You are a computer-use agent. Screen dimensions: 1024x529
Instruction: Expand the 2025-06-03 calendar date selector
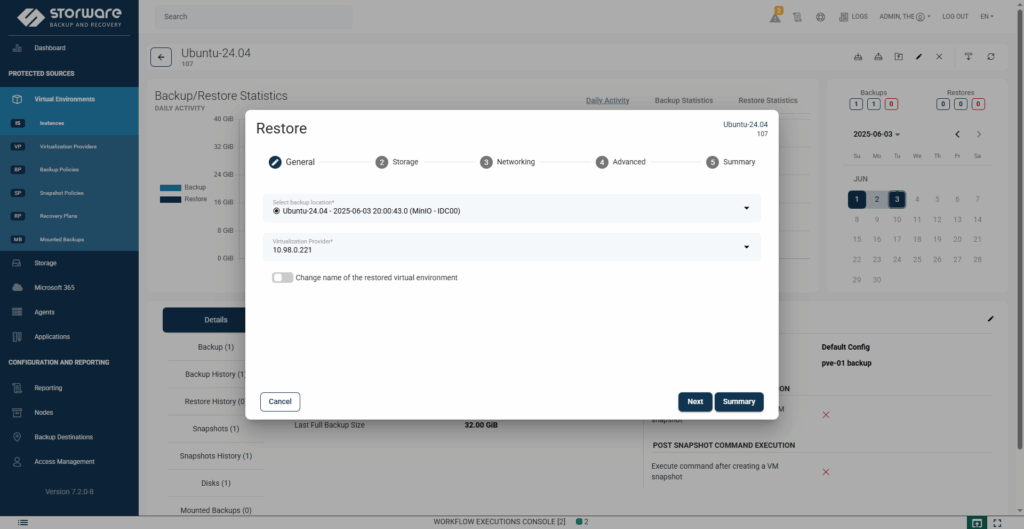(x=876, y=134)
